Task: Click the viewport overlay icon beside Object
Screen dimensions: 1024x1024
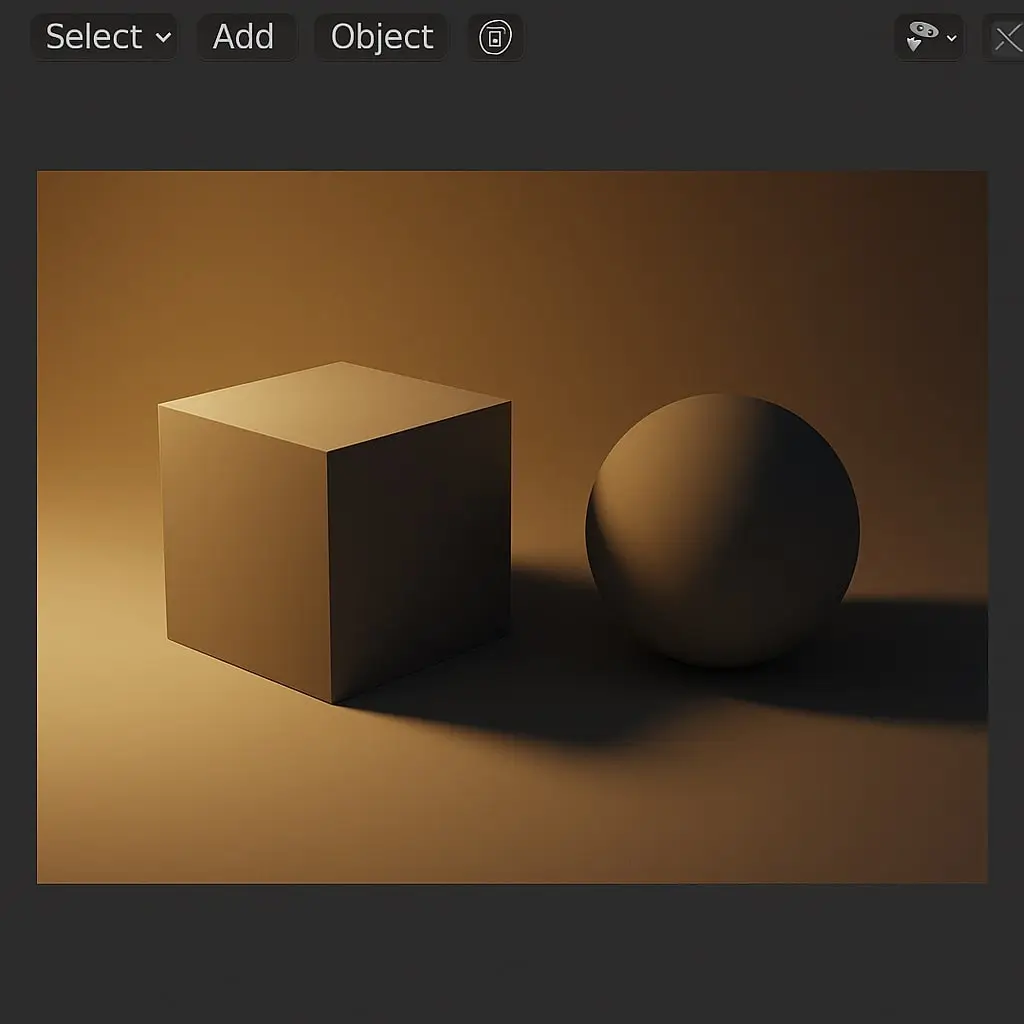Action: click(x=496, y=37)
